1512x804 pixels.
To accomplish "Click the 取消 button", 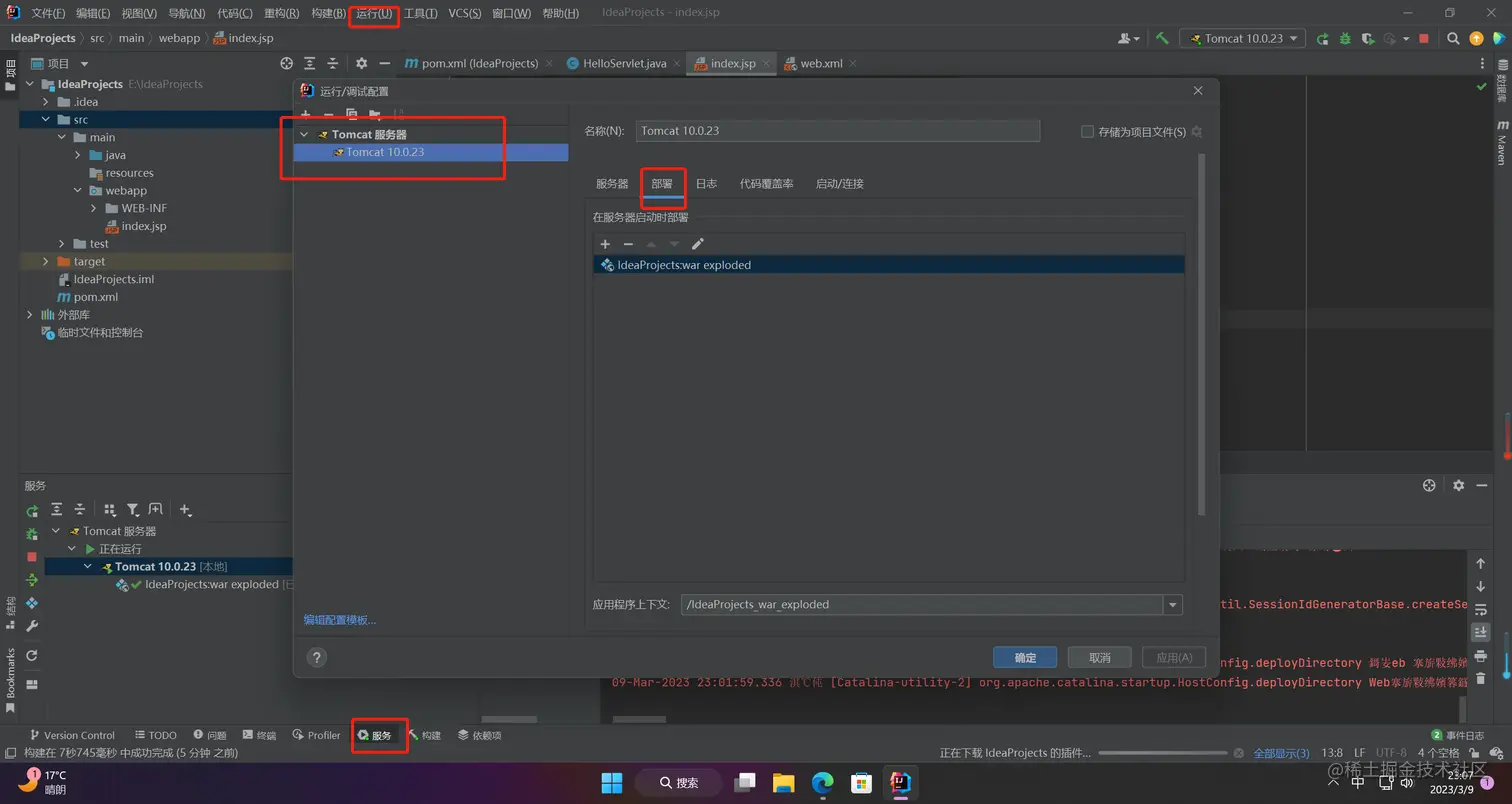I will pos(1100,658).
